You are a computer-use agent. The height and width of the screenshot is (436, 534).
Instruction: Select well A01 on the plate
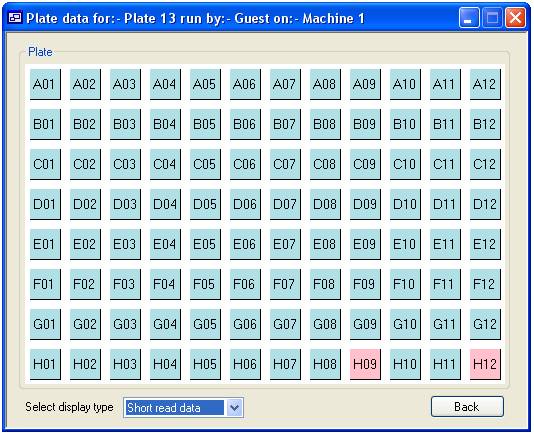click(x=45, y=84)
